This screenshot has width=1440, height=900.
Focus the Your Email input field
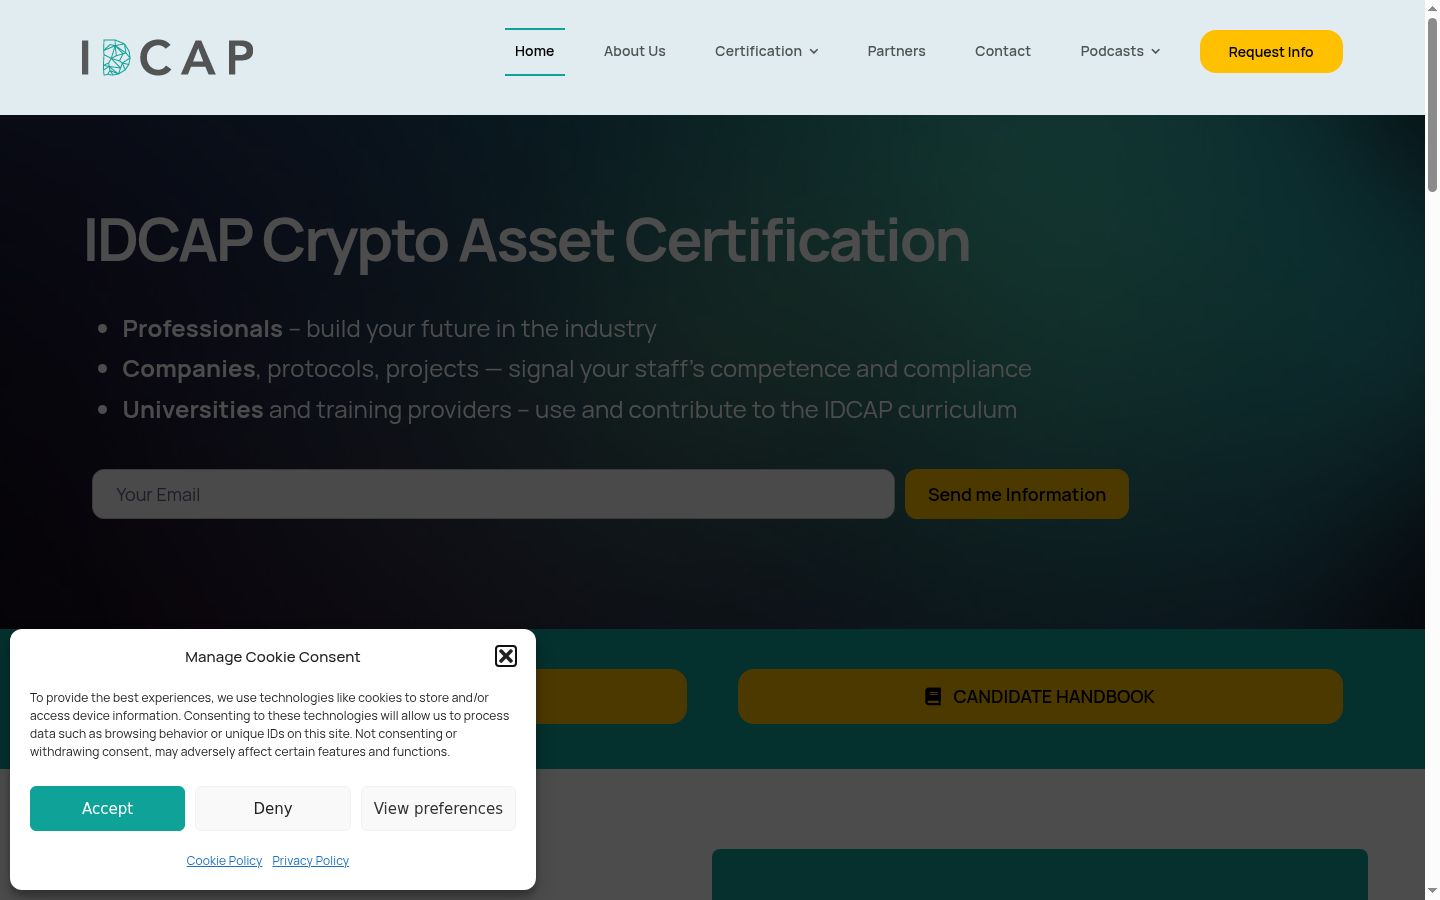(493, 494)
